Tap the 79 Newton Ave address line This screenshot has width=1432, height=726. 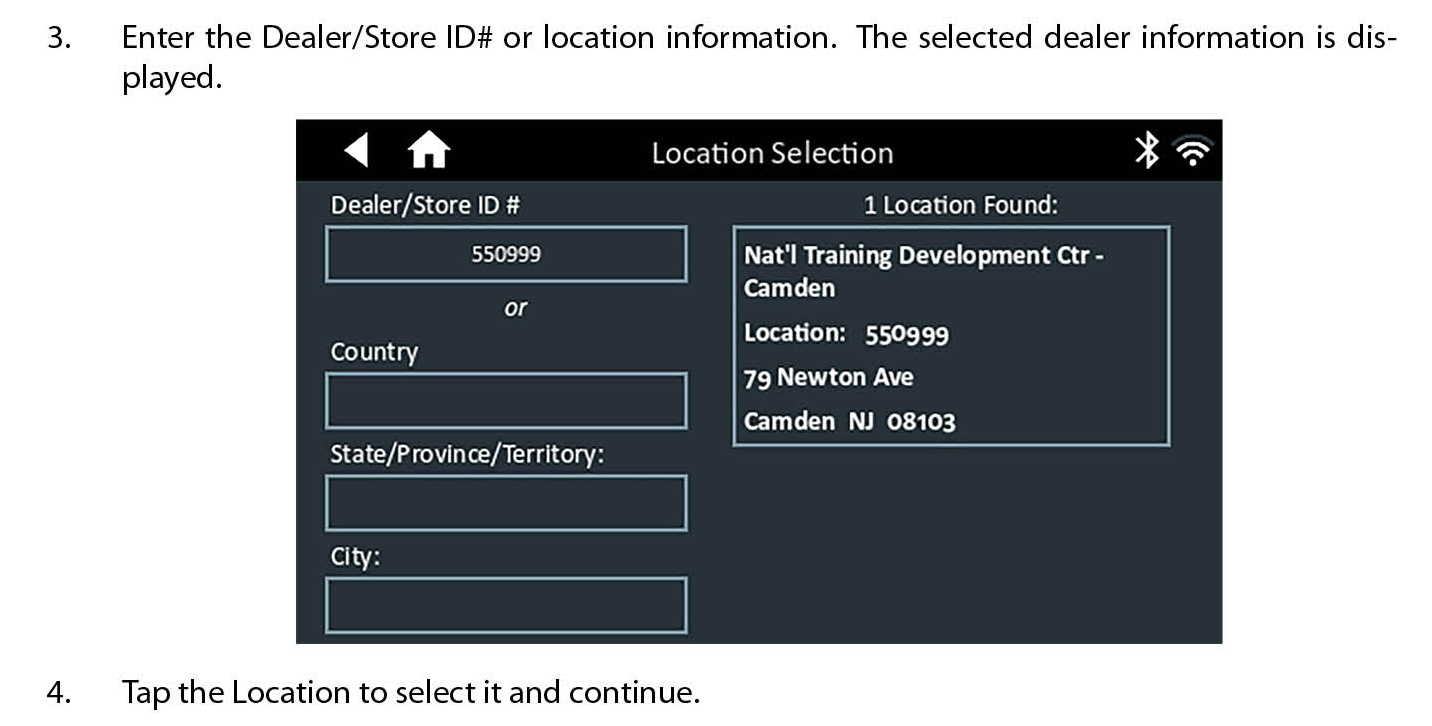pyautogui.click(x=828, y=378)
